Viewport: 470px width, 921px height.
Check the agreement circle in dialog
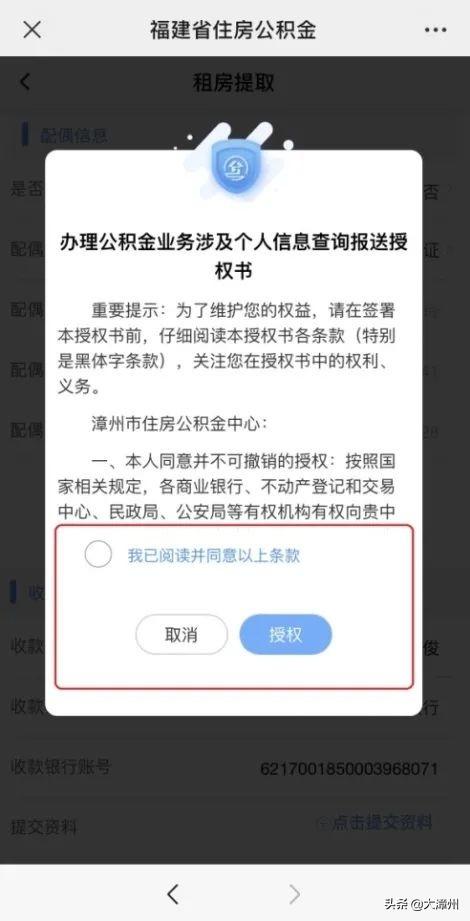[x=98, y=554]
